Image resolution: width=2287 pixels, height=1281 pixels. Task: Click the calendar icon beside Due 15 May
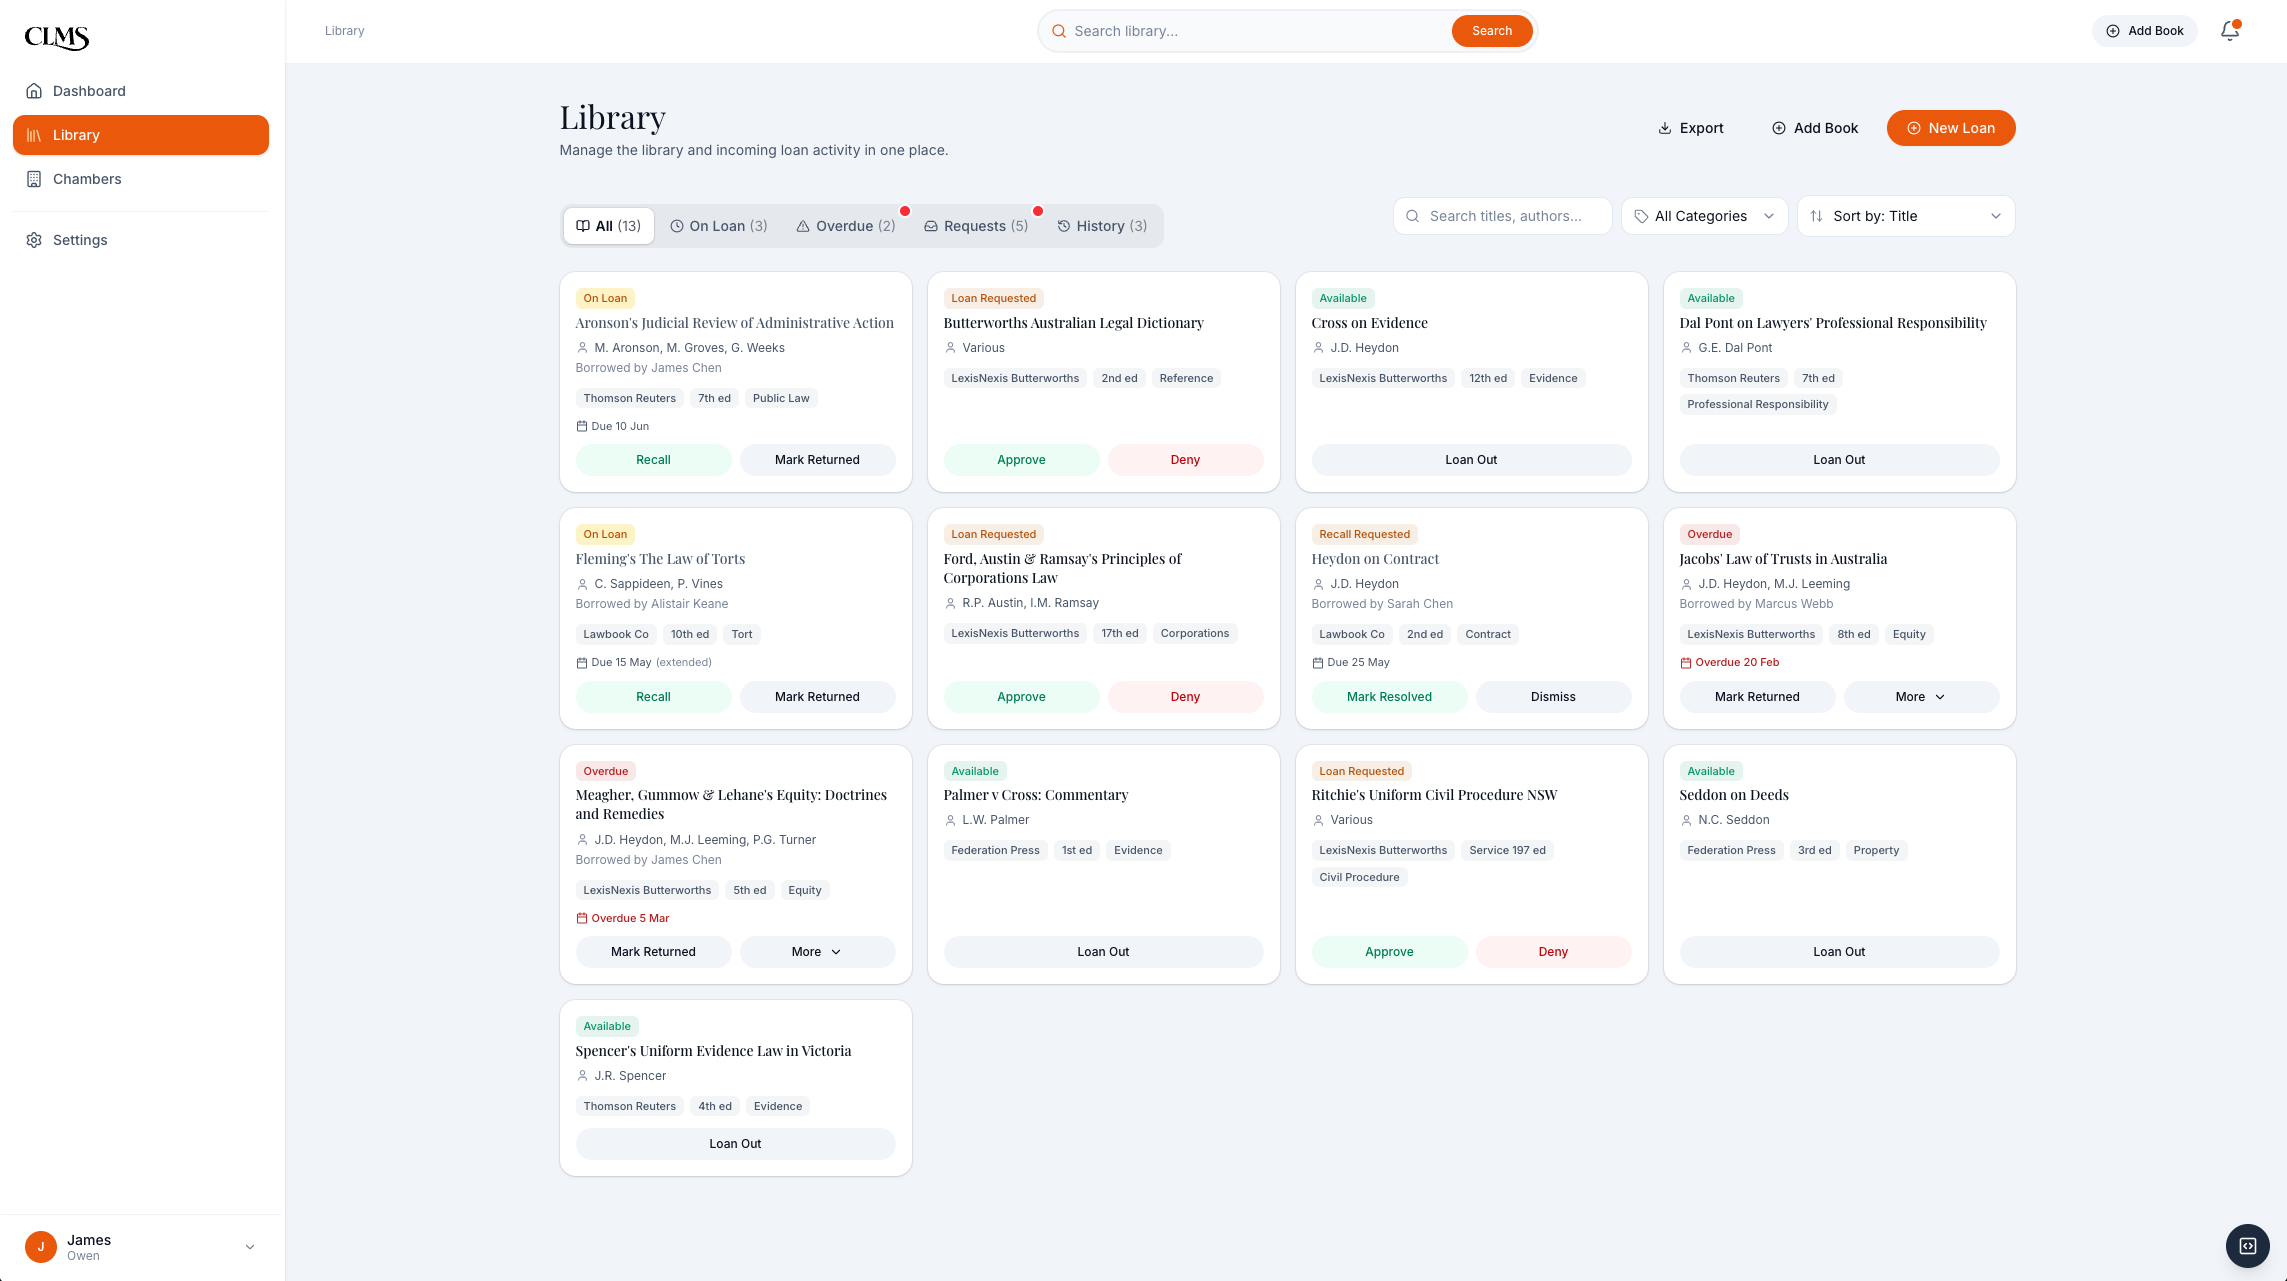tap(582, 662)
